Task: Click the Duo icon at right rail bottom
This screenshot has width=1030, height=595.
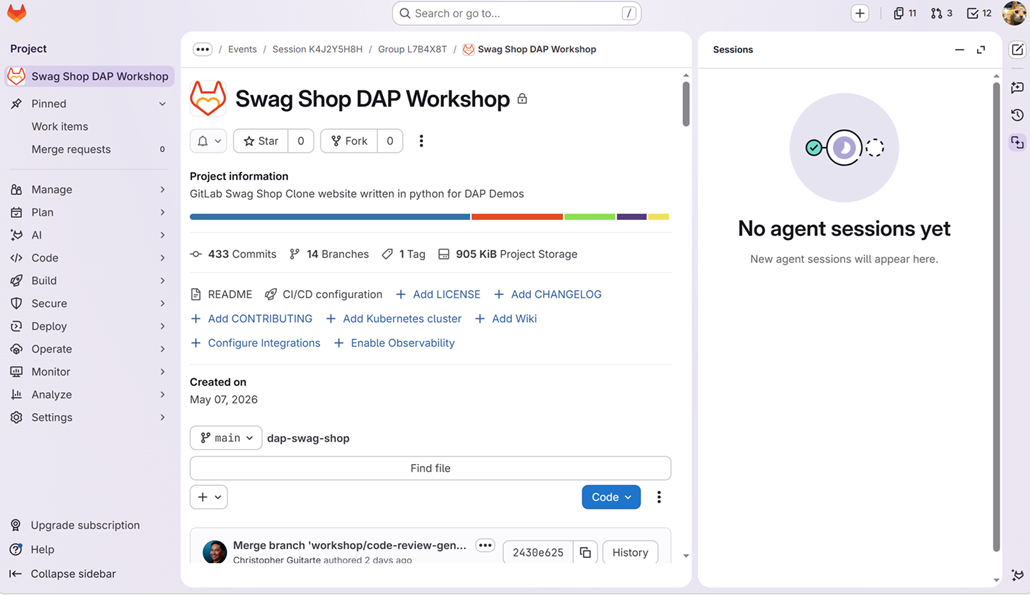Action: coord(1018,575)
